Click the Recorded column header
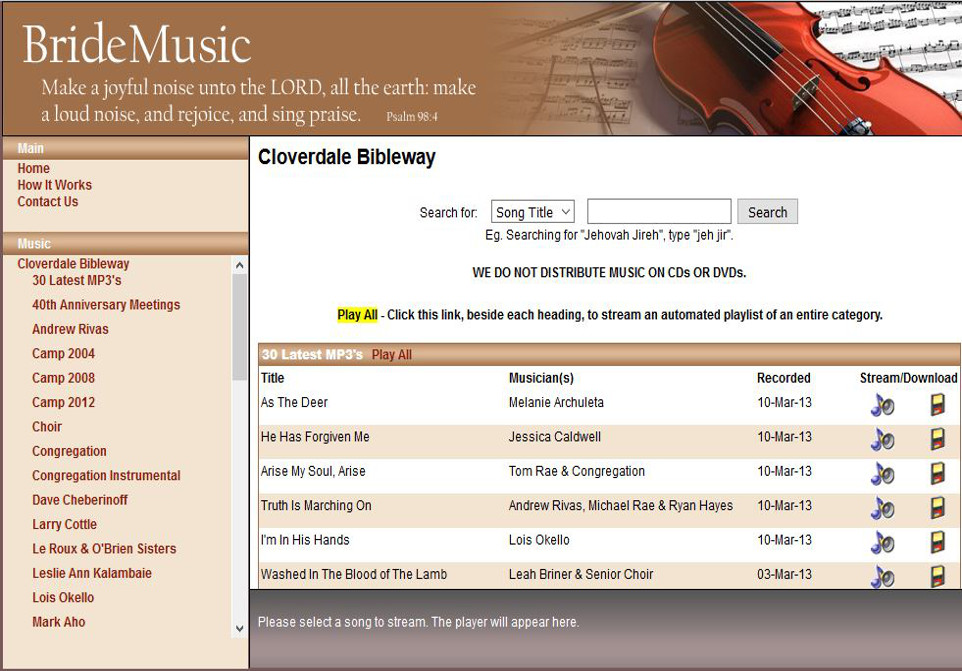The width and height of the screenshot is (962, 671). pos(783,378)
